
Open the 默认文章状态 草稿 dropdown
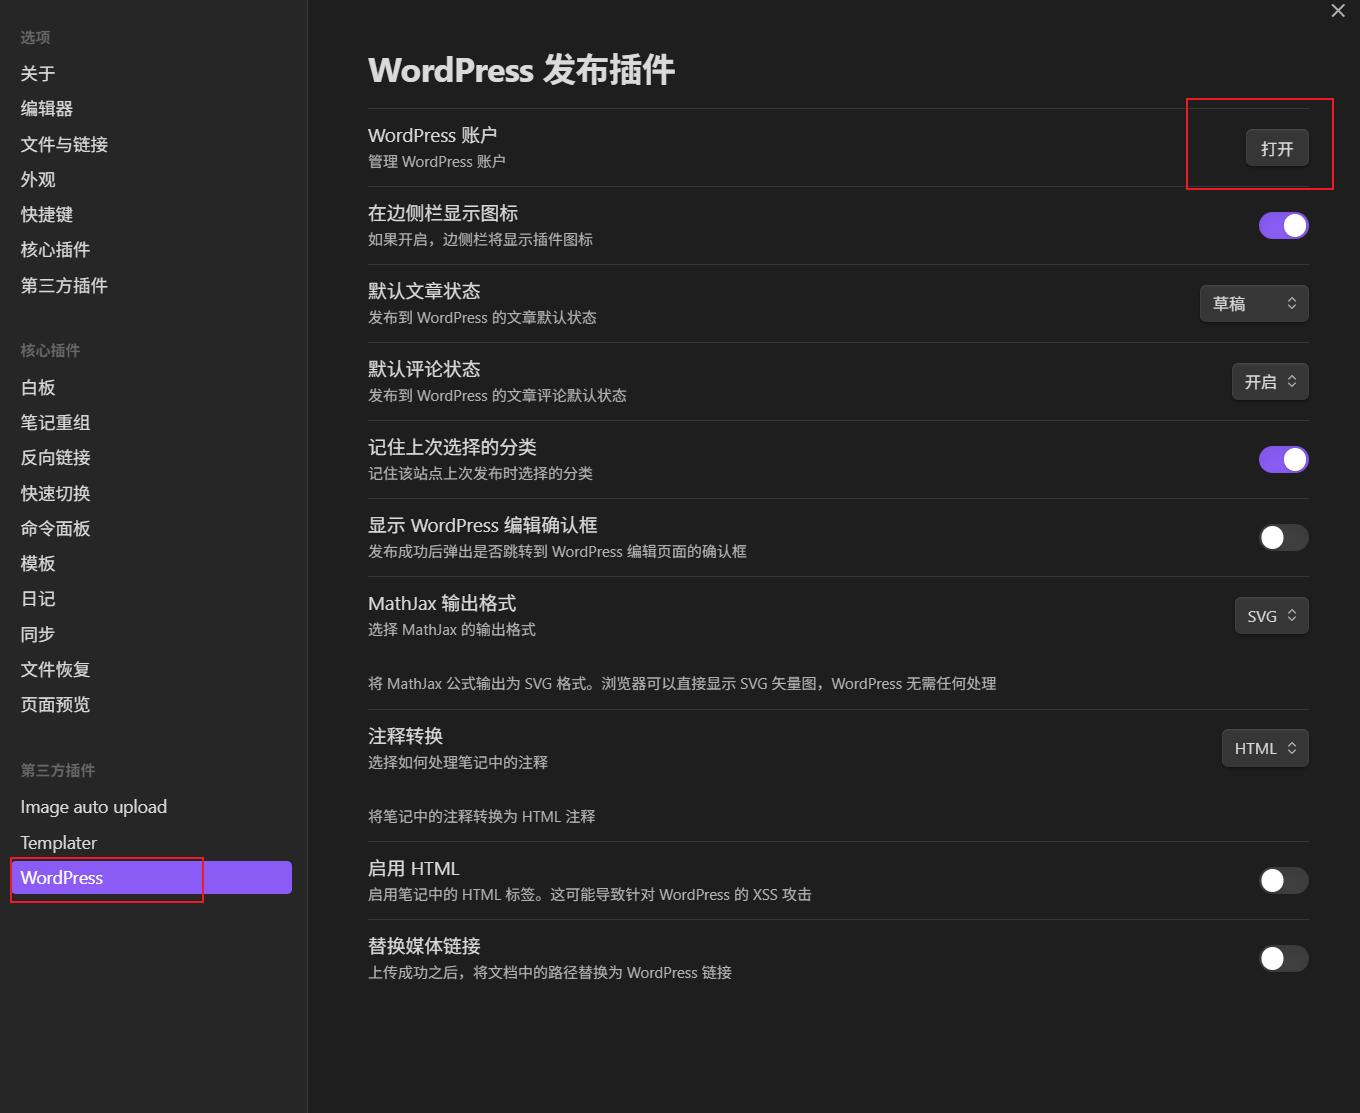1254,303
